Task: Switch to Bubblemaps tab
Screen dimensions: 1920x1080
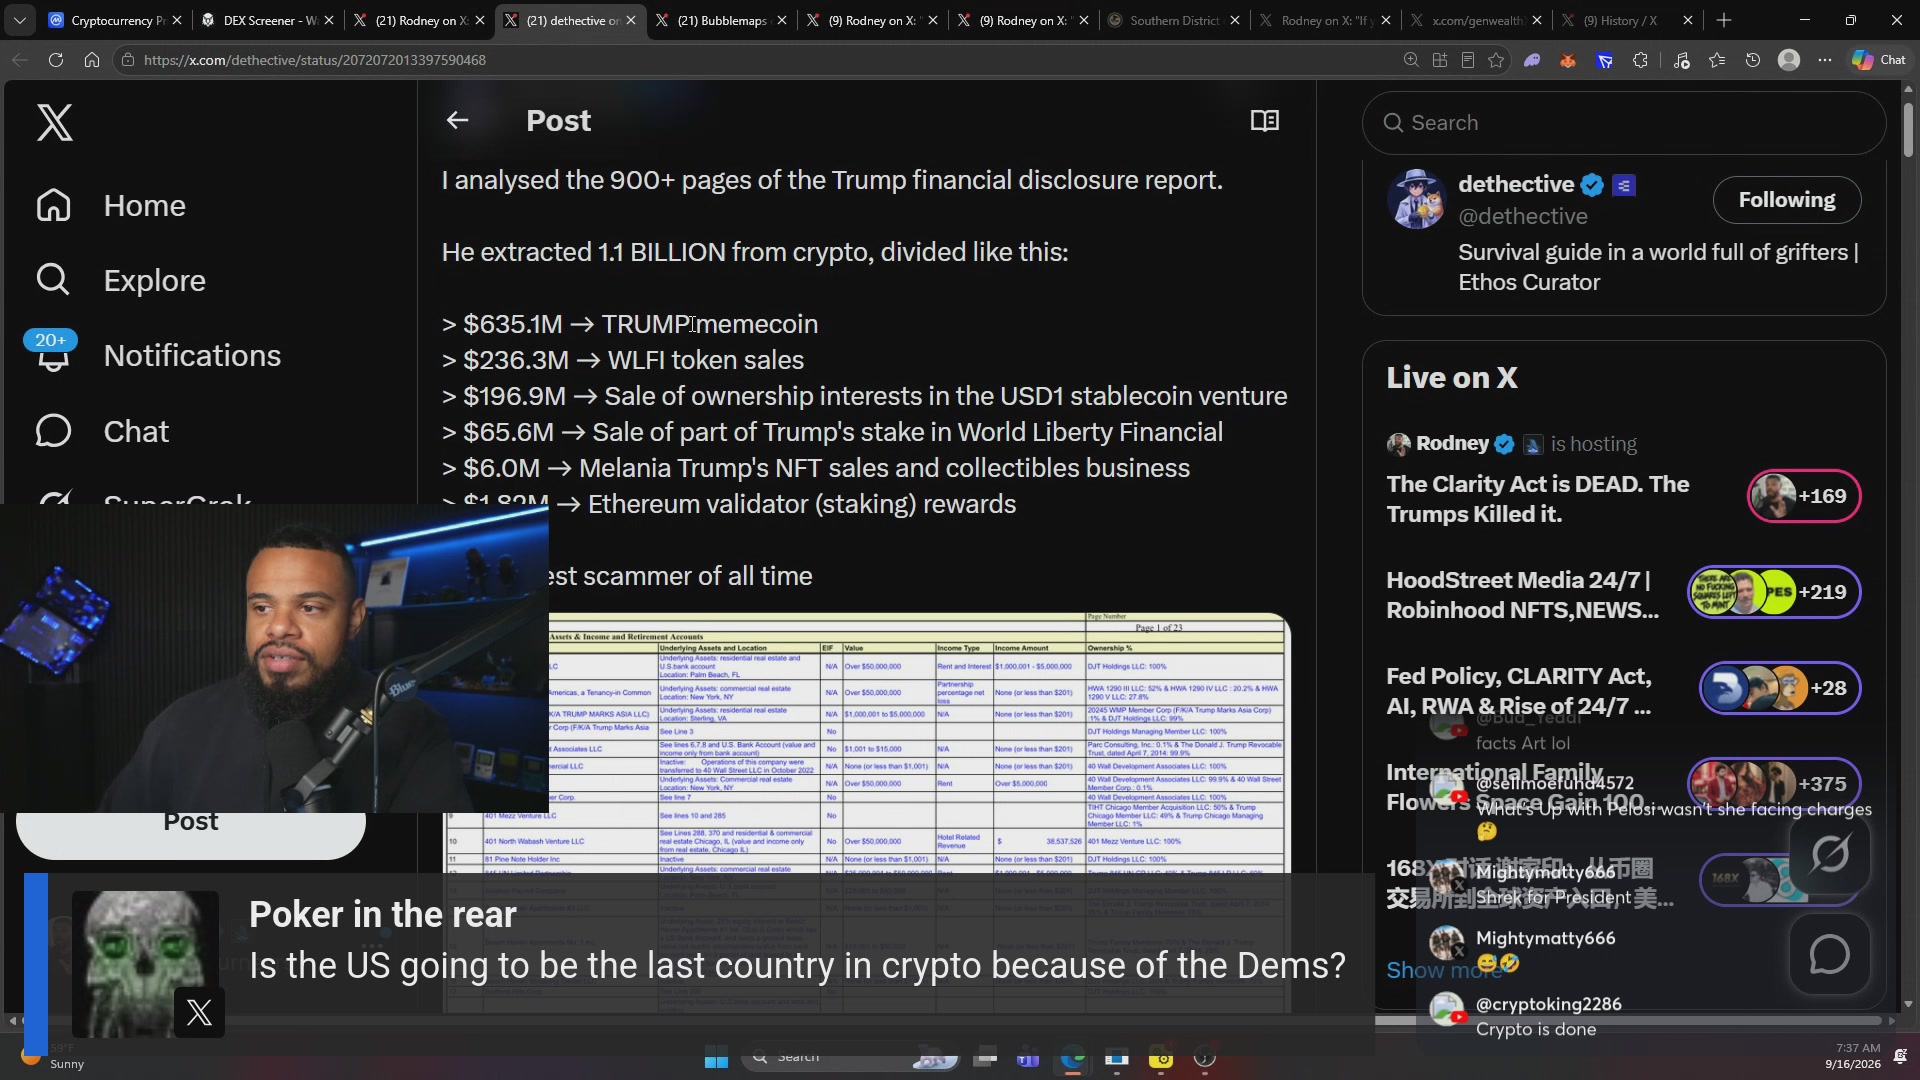Action: 720,20
